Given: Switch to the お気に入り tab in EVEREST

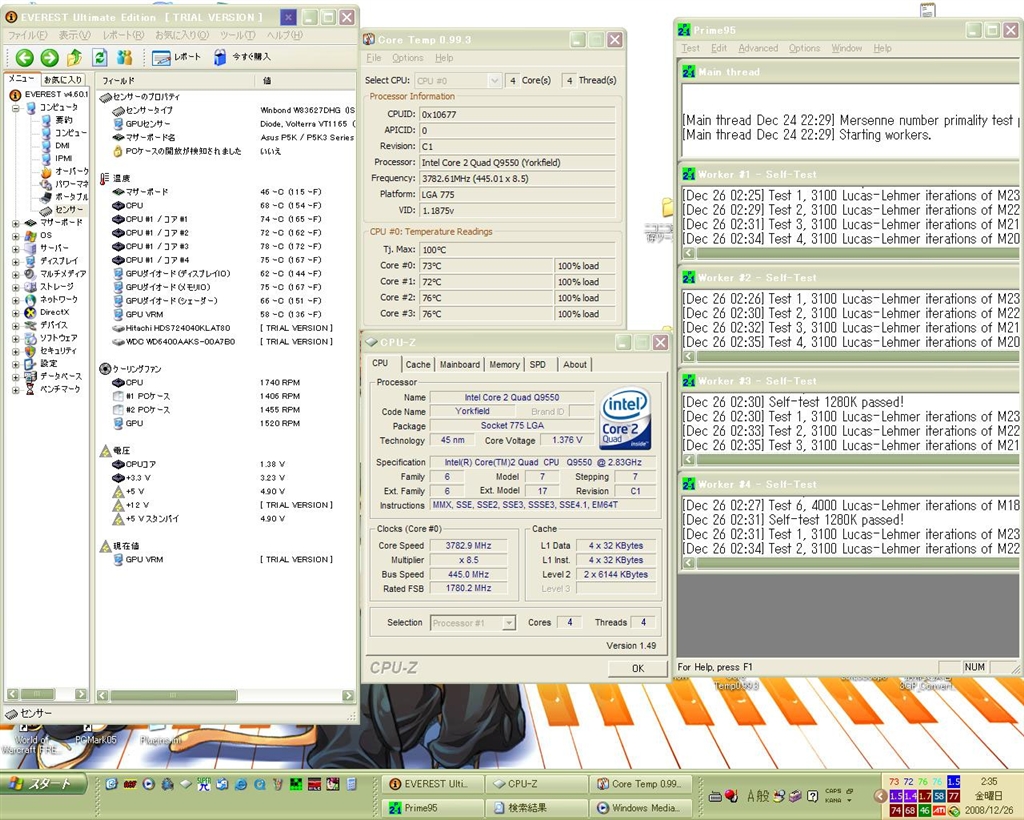Looking at the screenshot, I should coord(63,79).
